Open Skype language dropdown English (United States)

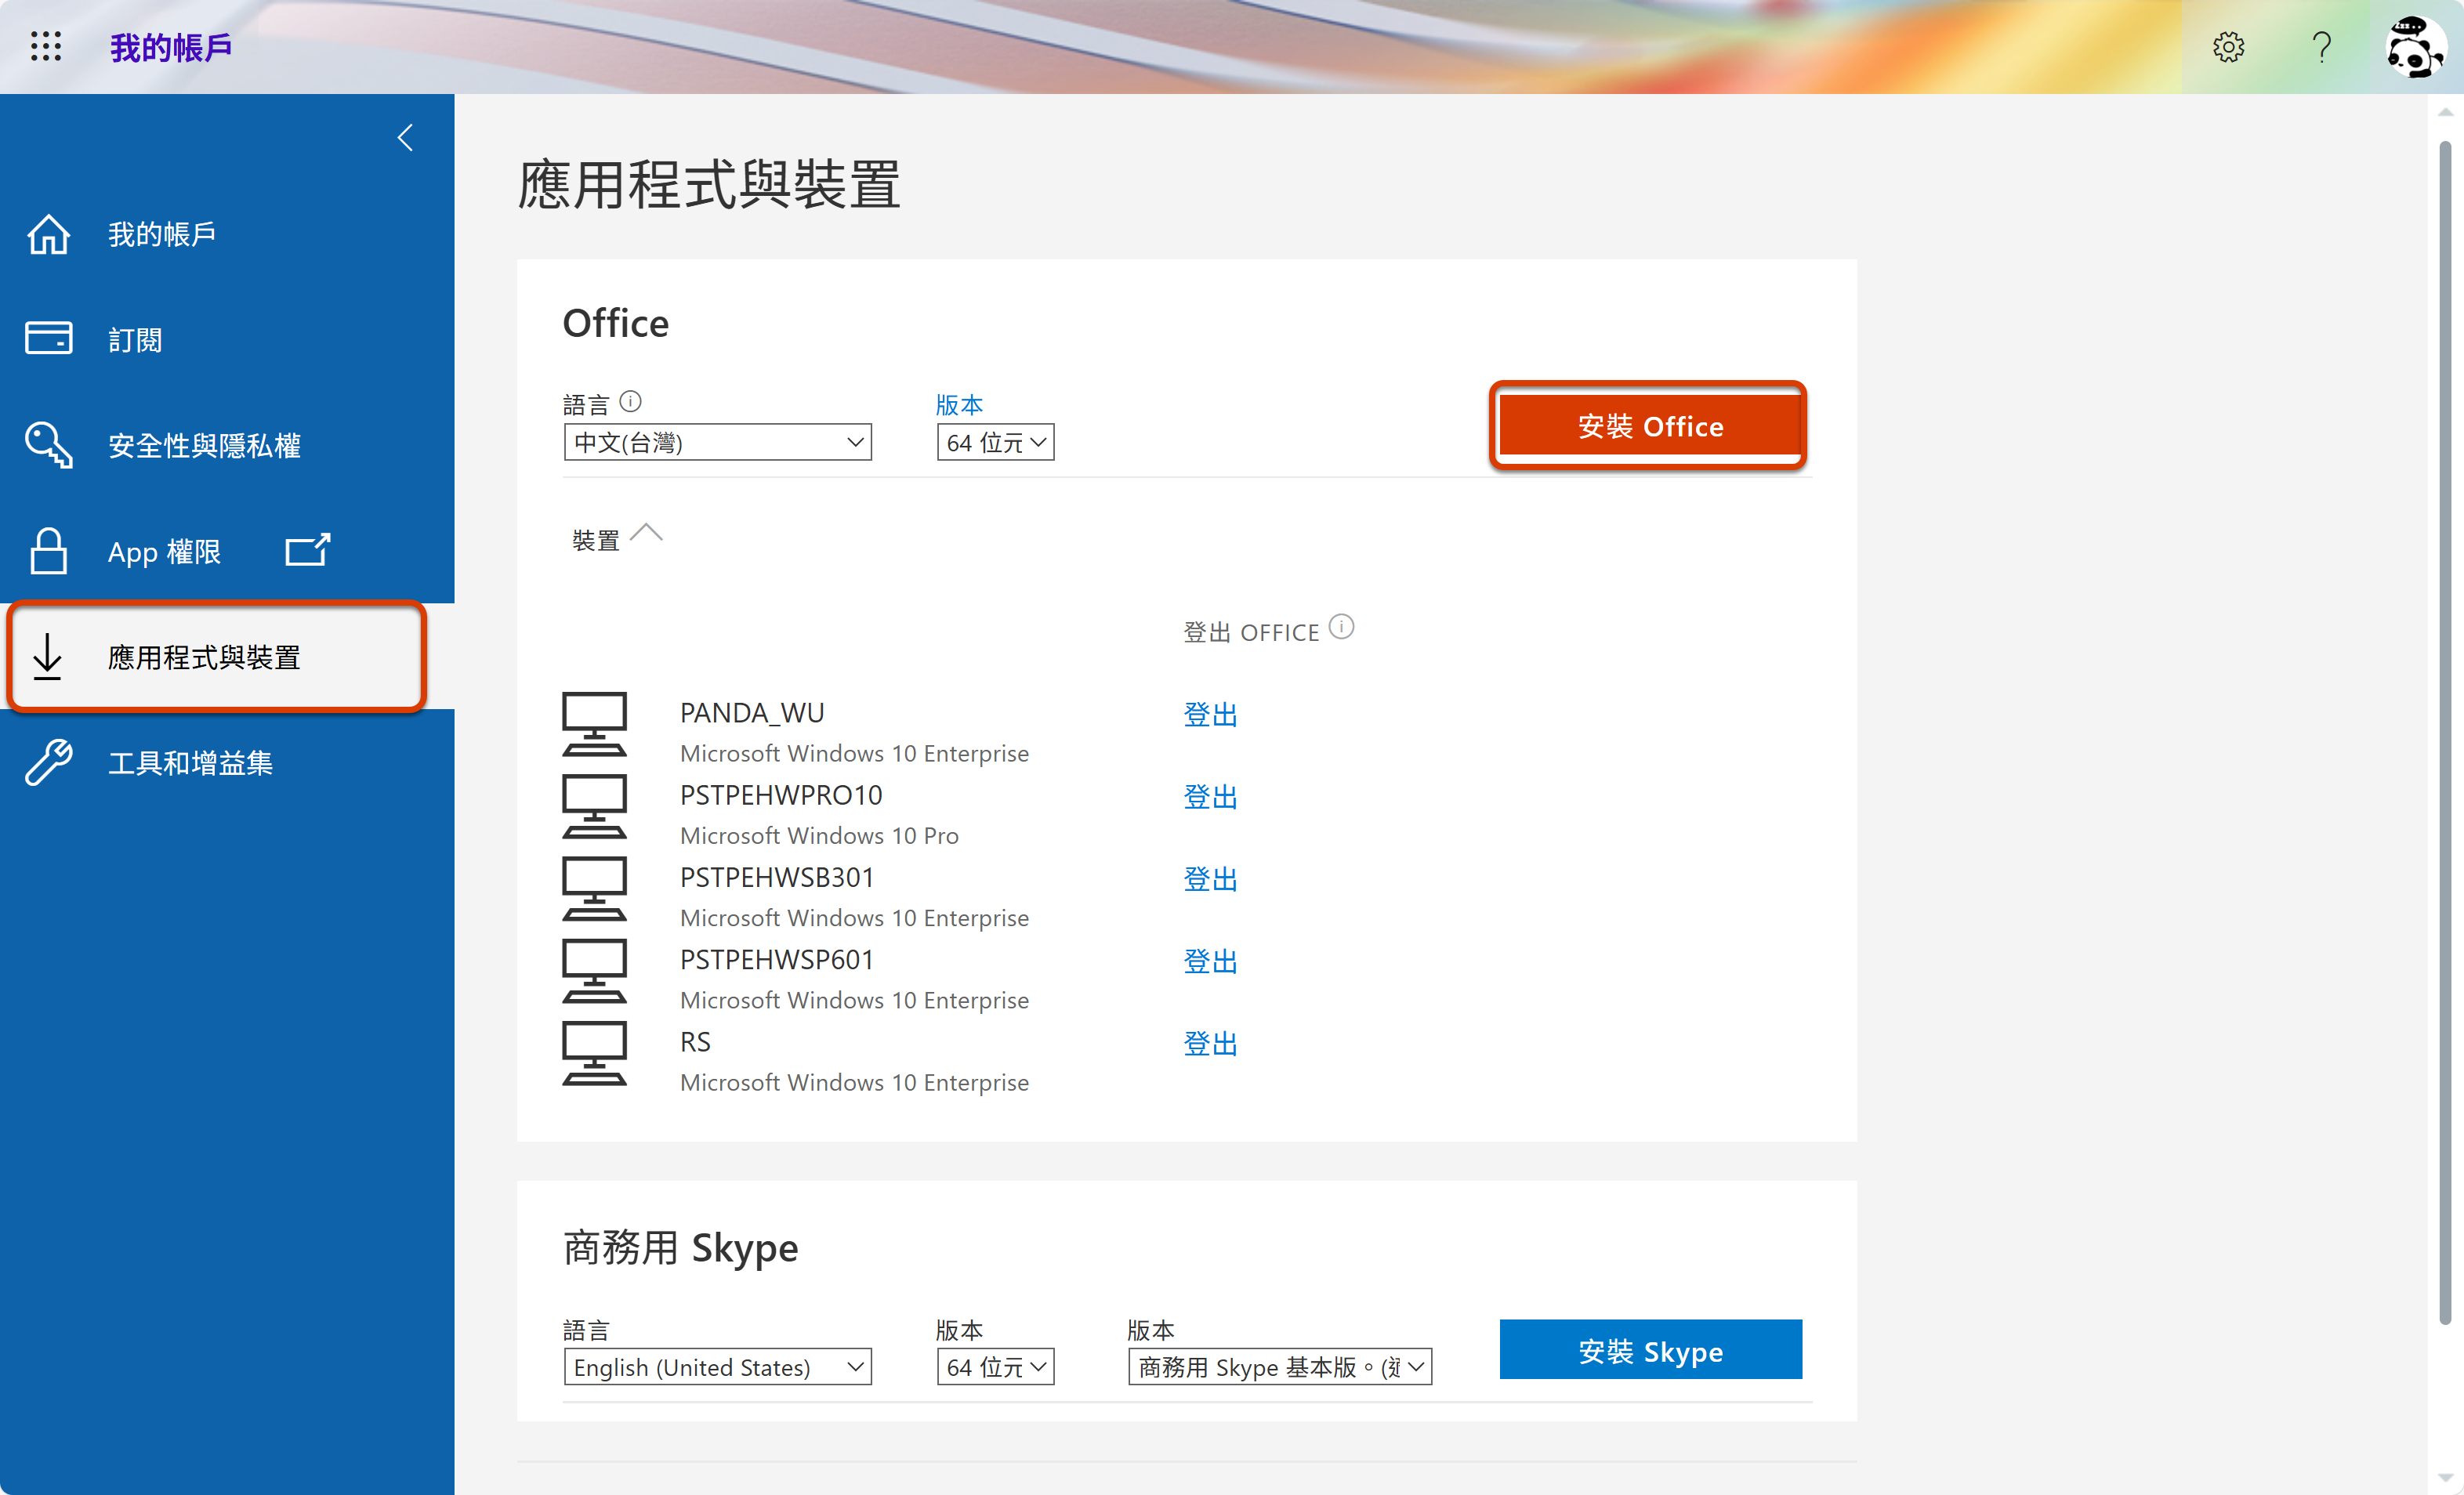717,1367
